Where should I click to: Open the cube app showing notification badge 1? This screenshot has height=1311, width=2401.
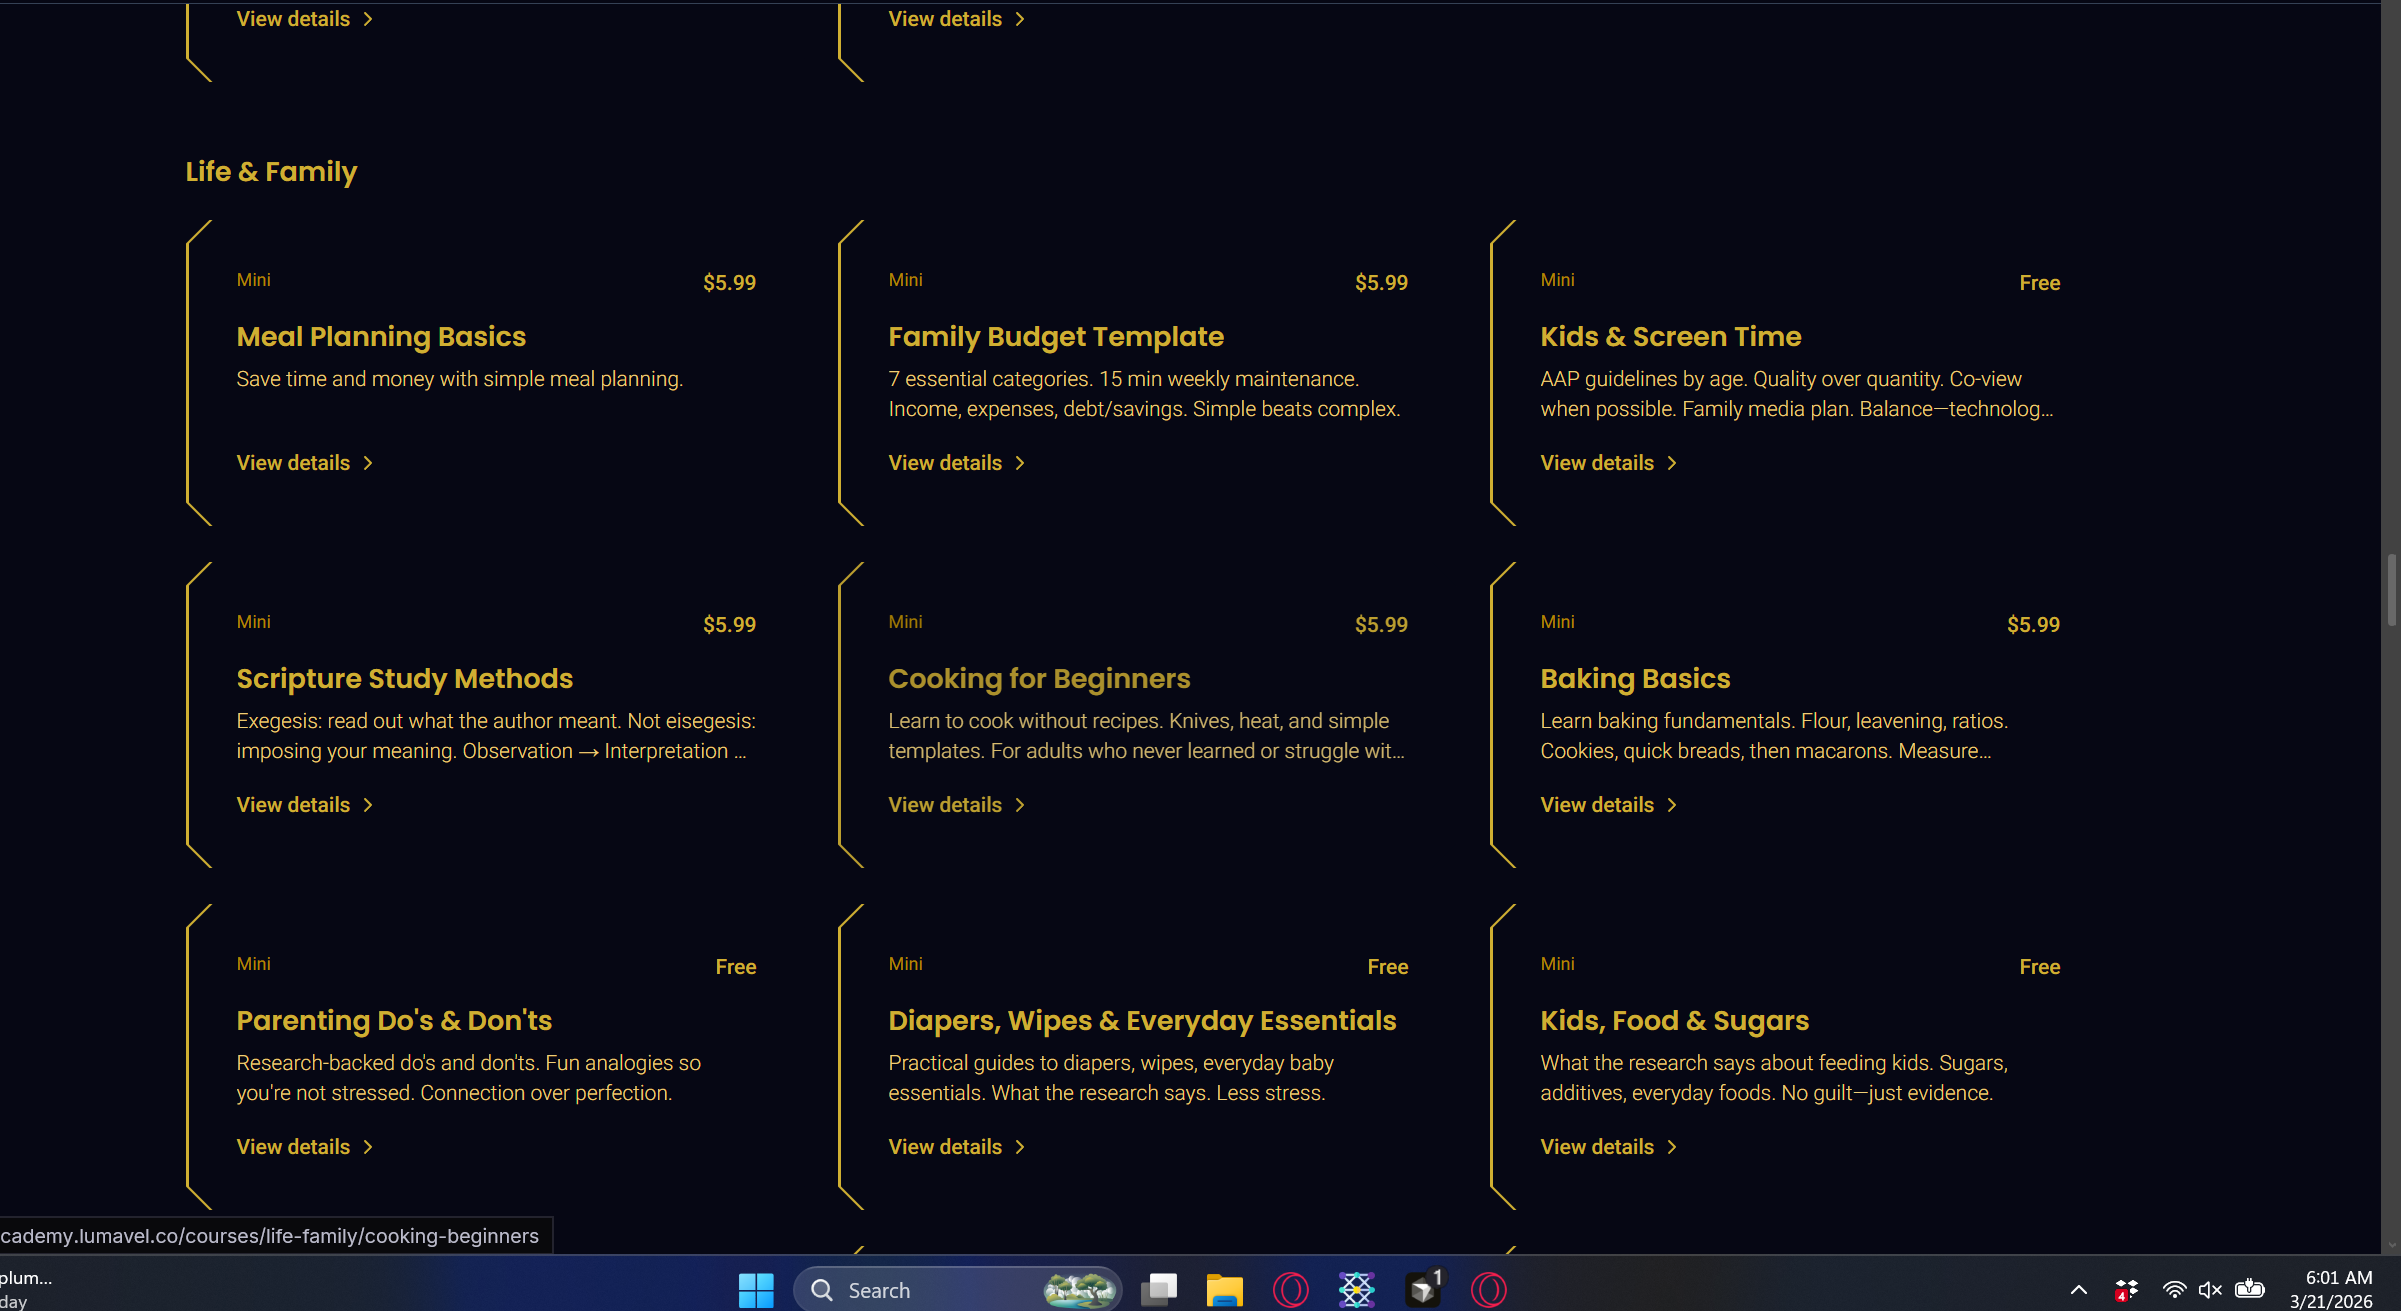tap(1422, 1289)
